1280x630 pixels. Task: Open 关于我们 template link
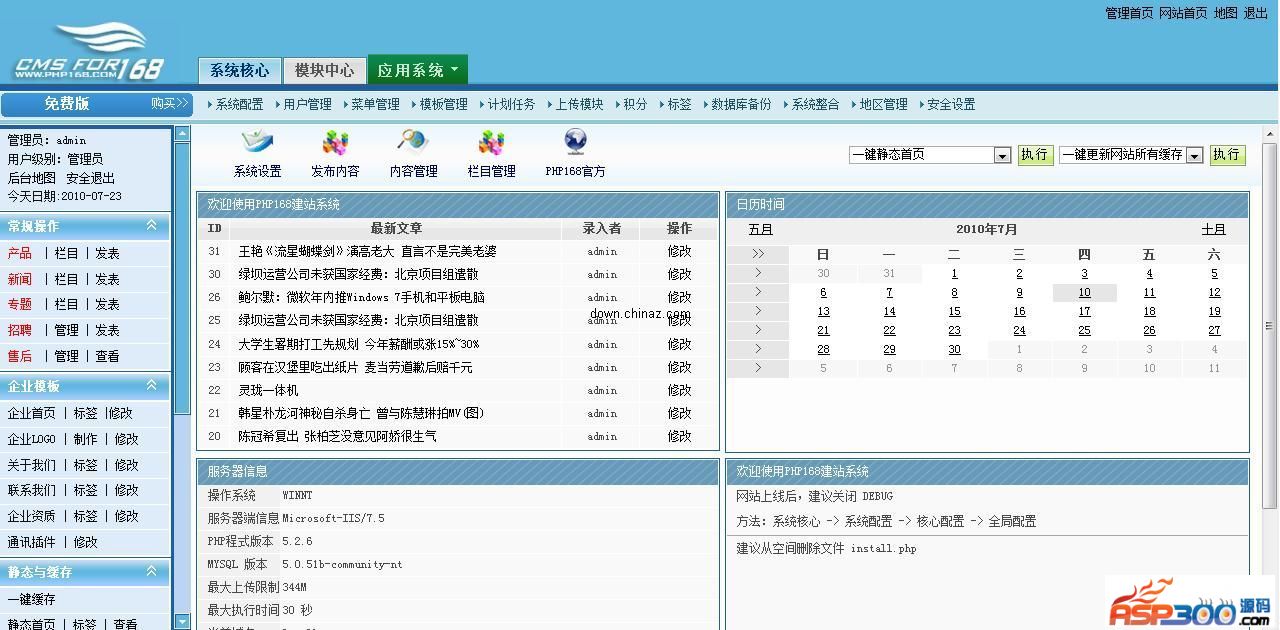(32, 465)
